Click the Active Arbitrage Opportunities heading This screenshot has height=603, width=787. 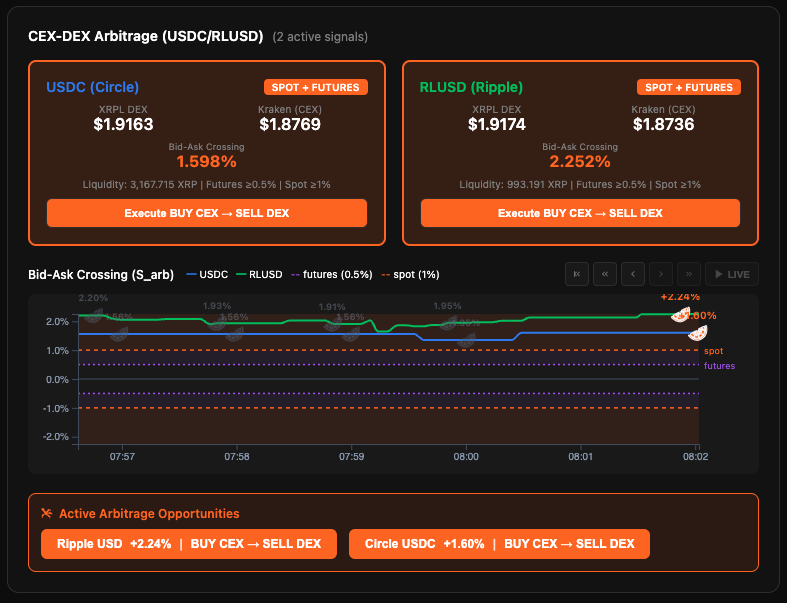pyautogui.click(x=149, y=513)
